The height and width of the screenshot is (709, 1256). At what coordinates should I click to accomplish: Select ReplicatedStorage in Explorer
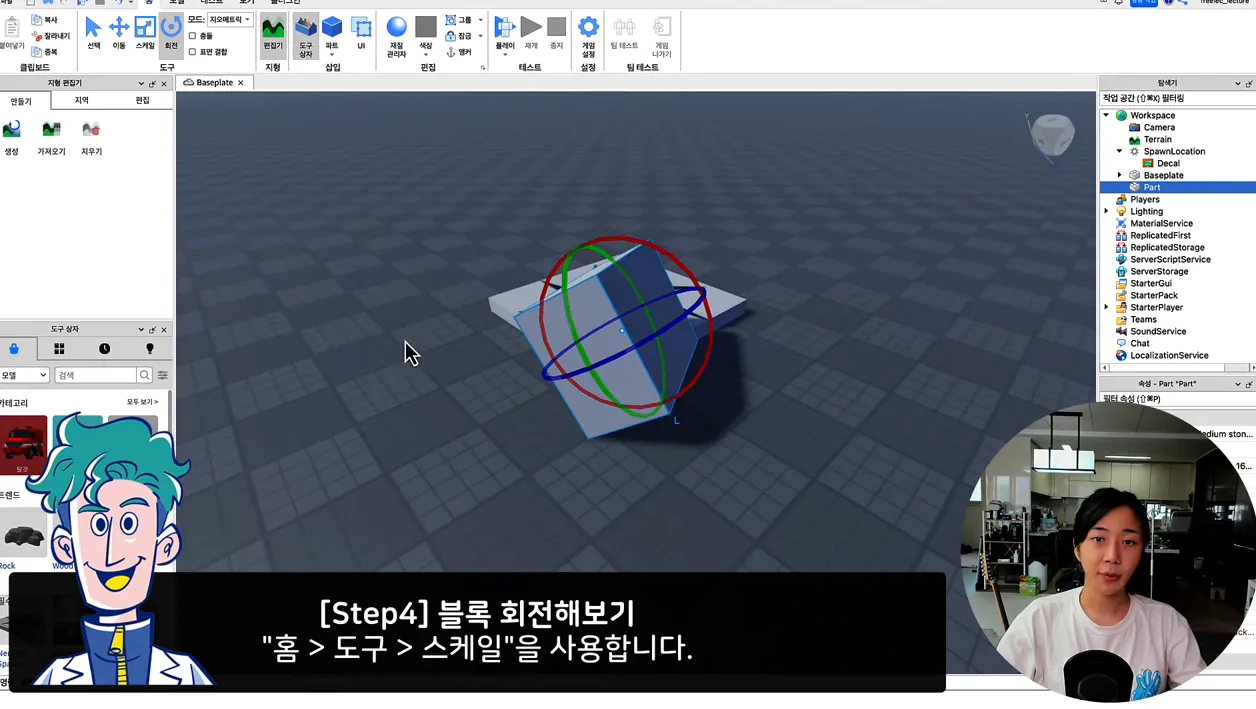1167,247
